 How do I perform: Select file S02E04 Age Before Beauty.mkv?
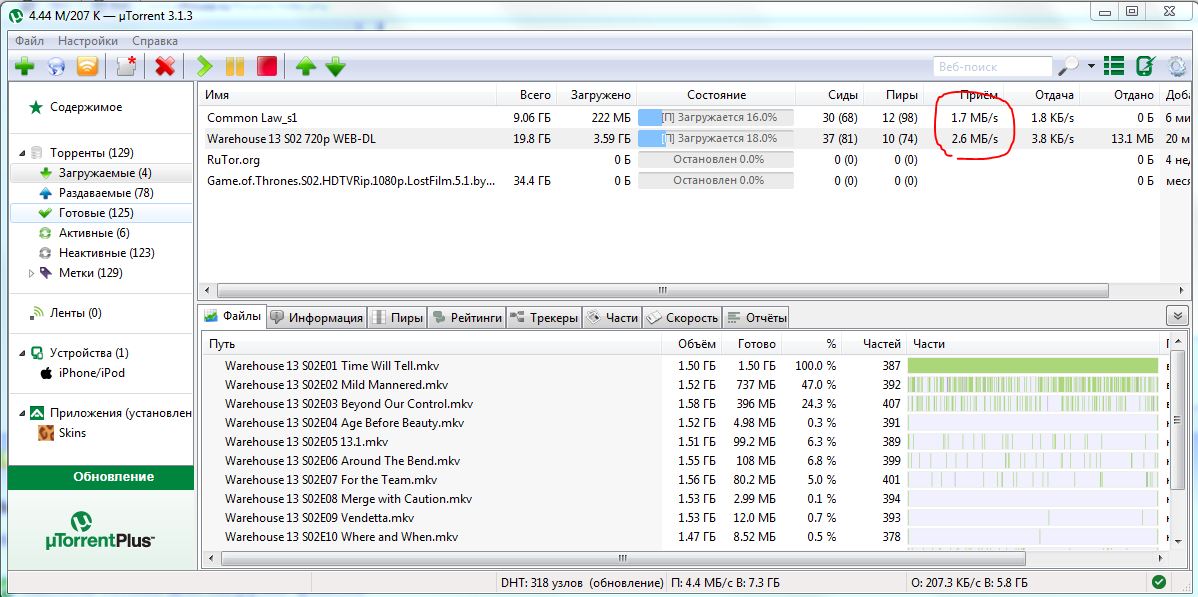click(345, 423)
